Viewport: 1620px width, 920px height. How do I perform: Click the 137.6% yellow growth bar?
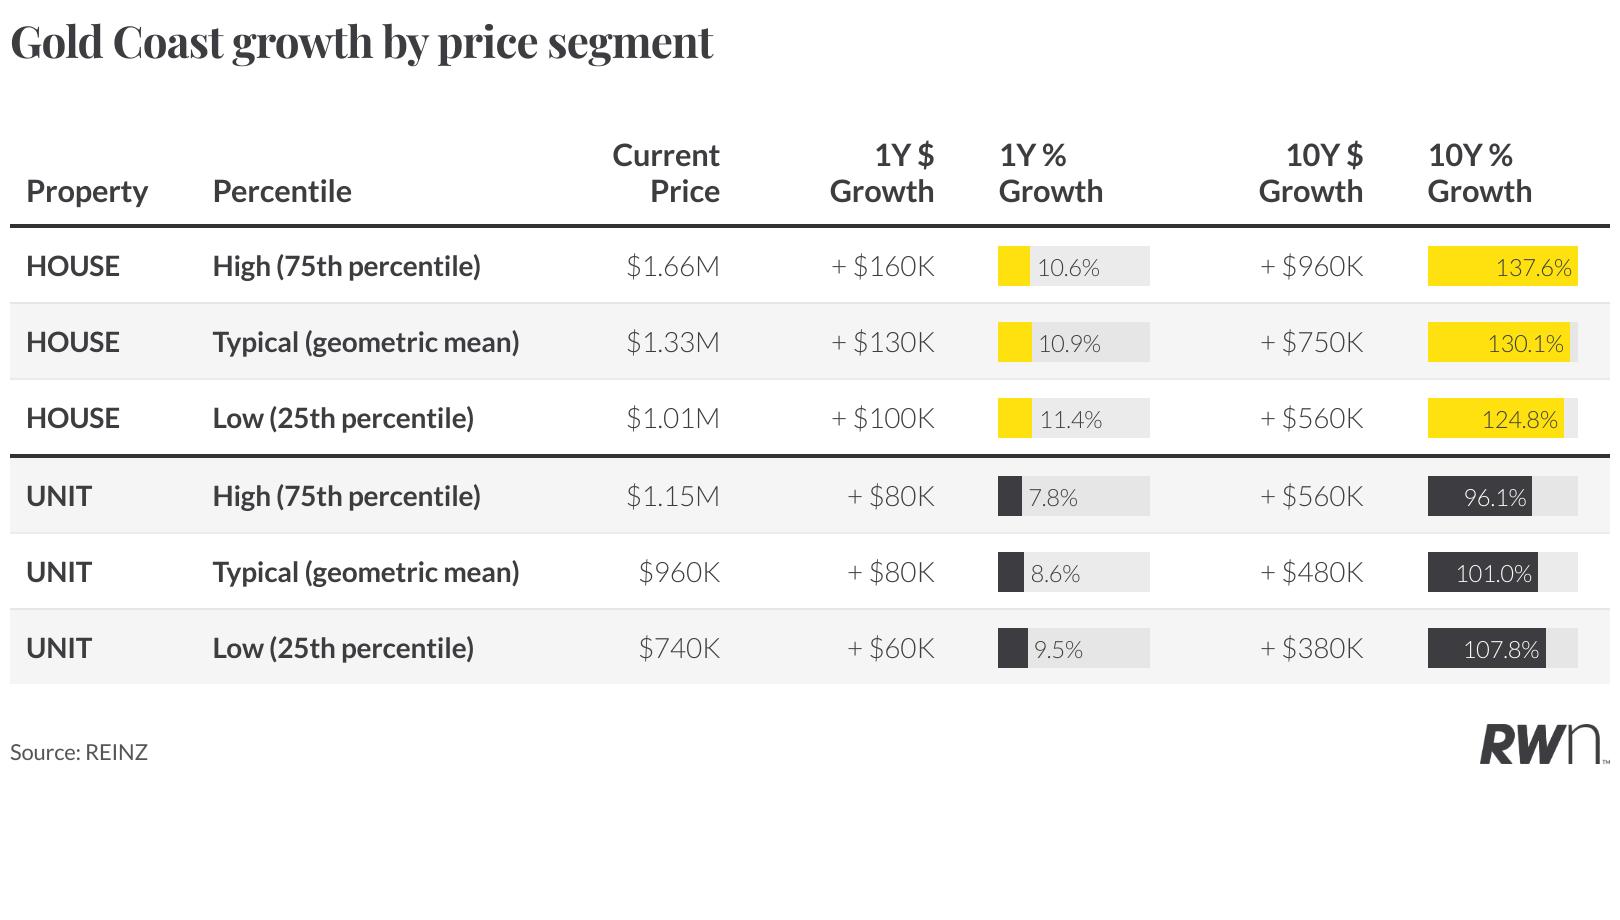click(1502, 267)
